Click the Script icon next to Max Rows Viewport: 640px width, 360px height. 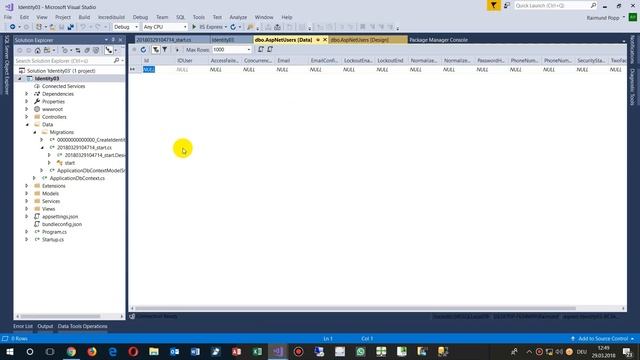260,50
